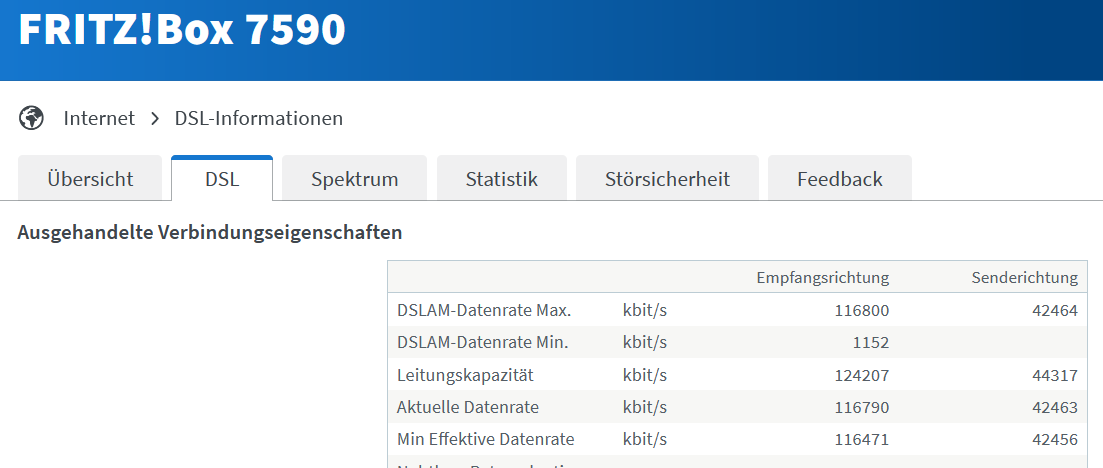Click the value 44317
Image resolution: width=1103 pixels, height=468 pixels.
(1054, 375)
